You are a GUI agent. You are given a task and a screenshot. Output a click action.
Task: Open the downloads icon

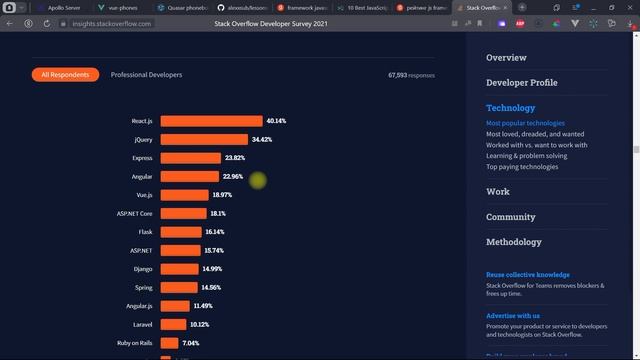(631, 24)
